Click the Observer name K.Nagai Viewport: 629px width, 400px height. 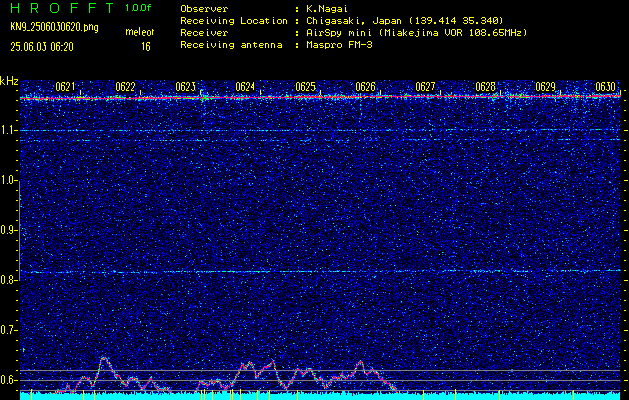pos(326,9)
